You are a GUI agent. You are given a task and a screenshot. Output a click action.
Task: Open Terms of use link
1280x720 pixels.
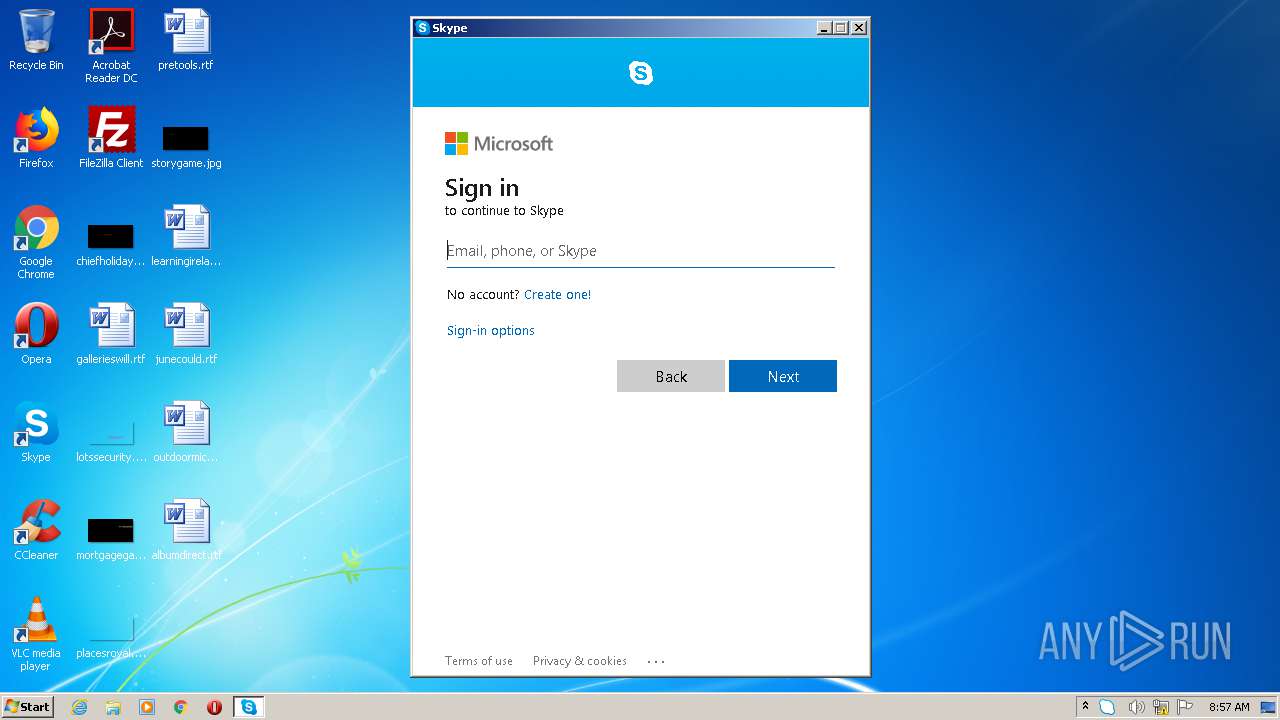click(x=479, y=661)
